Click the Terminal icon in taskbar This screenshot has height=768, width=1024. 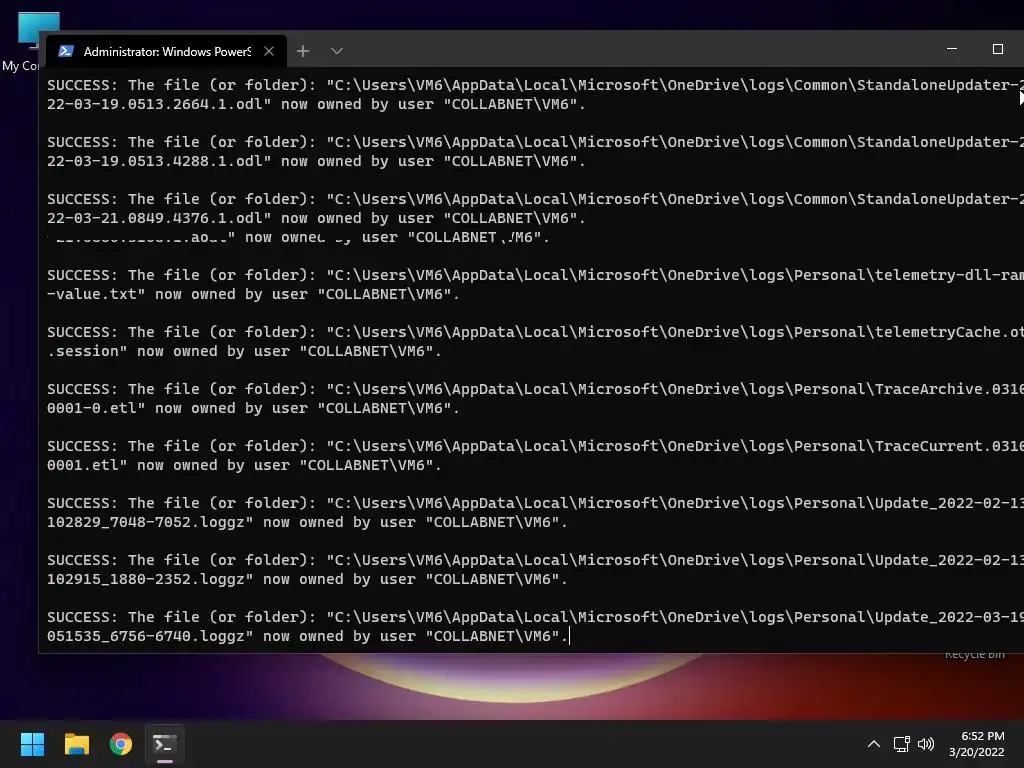165,744
